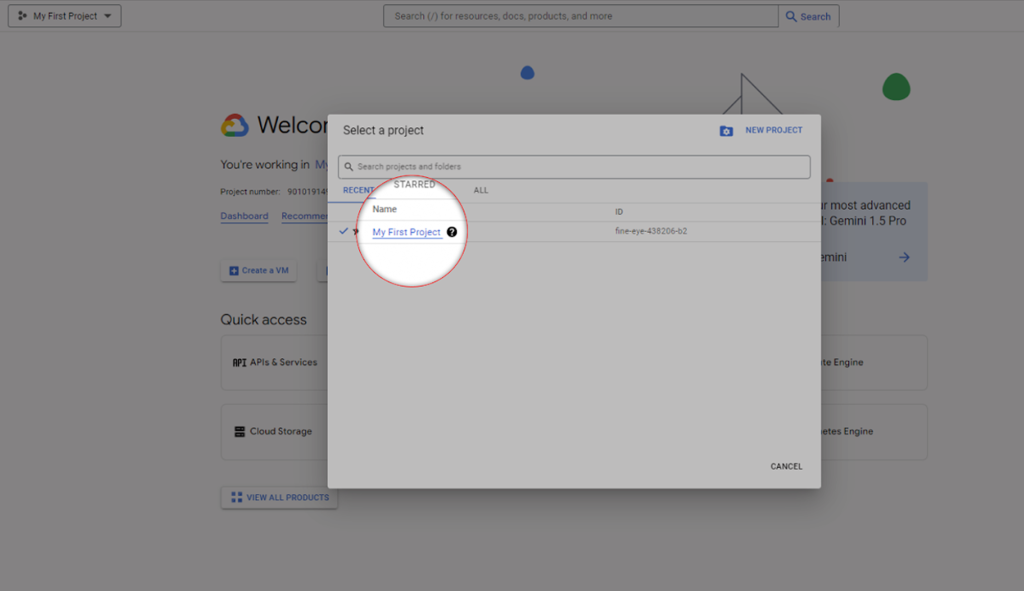This screenshot has height=591, width=1024.
Task: Click the Google Cloud logo
Action: (x=235, y=125)
